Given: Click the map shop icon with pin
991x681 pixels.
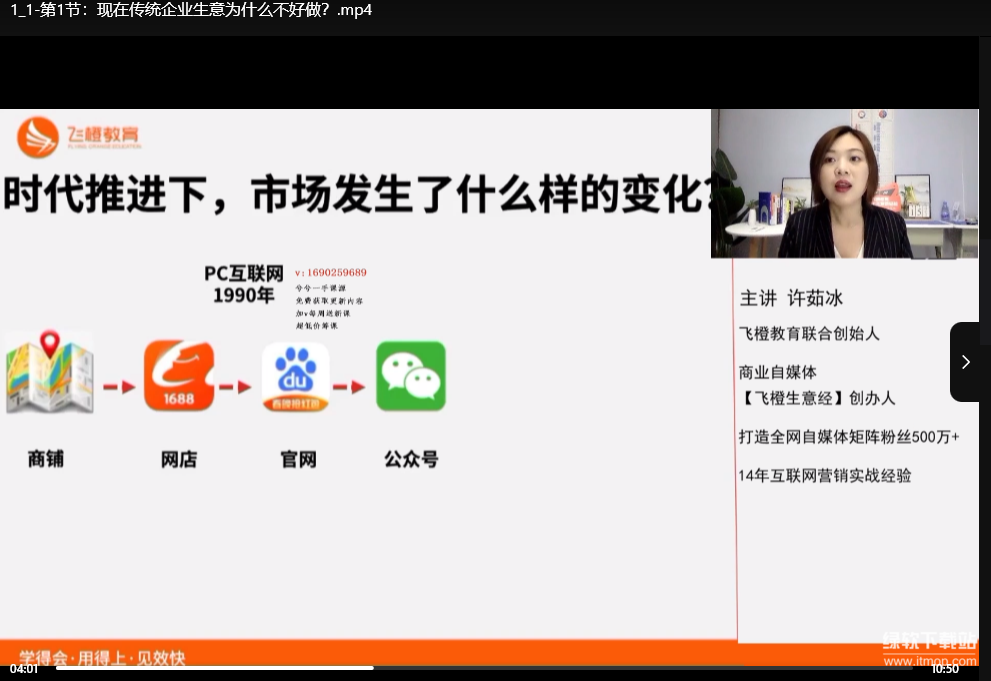Looking at the screenshot, I should pos(49,373).
